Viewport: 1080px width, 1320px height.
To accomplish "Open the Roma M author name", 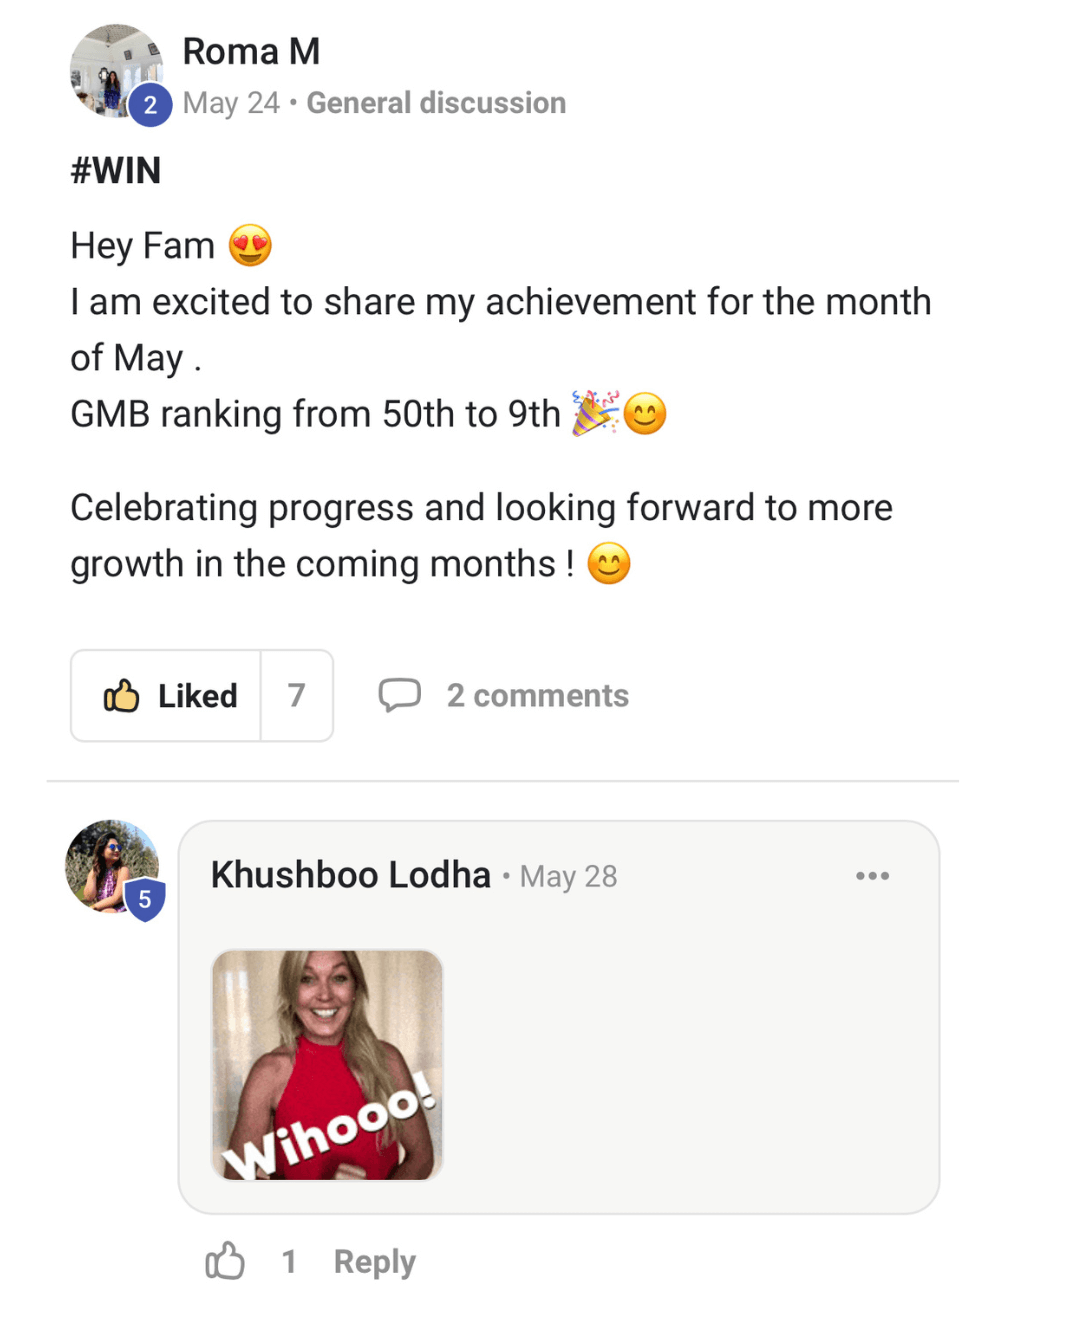I will [251, 51].
